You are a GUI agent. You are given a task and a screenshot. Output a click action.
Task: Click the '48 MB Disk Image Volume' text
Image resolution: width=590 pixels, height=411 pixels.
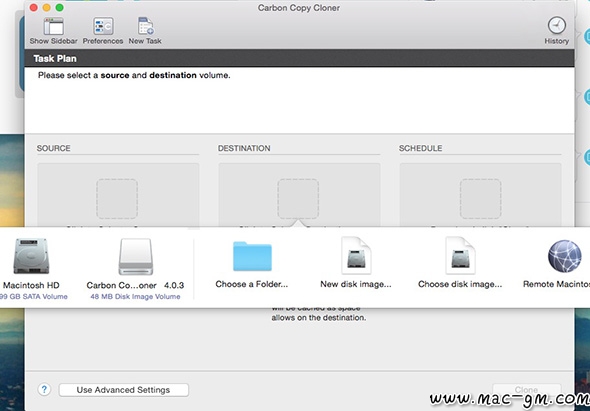(x=135, y=297)
